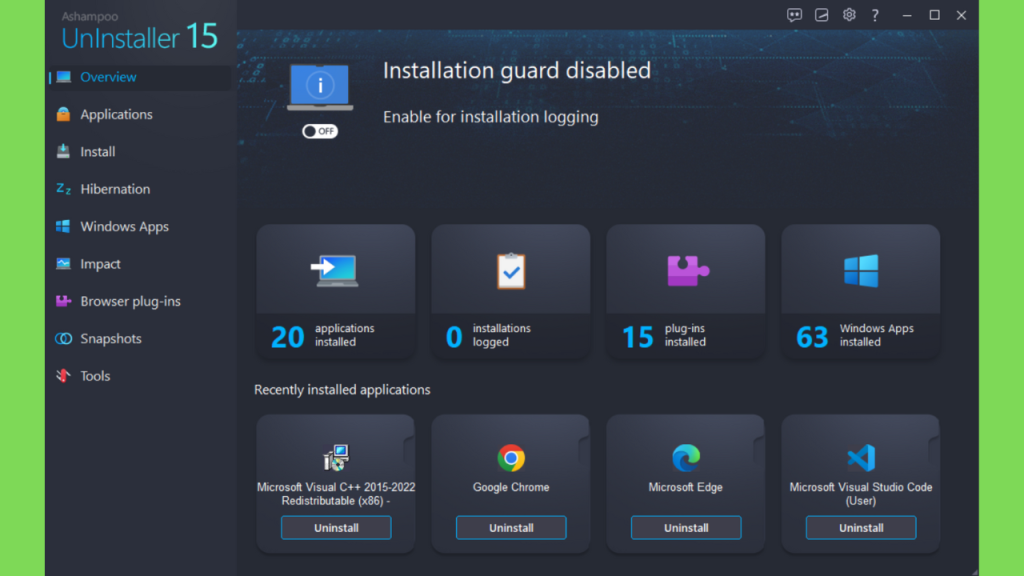Click the Microsoft Visual C++ installer icon
Screen dimensions: 1024x576
point(336,458)
